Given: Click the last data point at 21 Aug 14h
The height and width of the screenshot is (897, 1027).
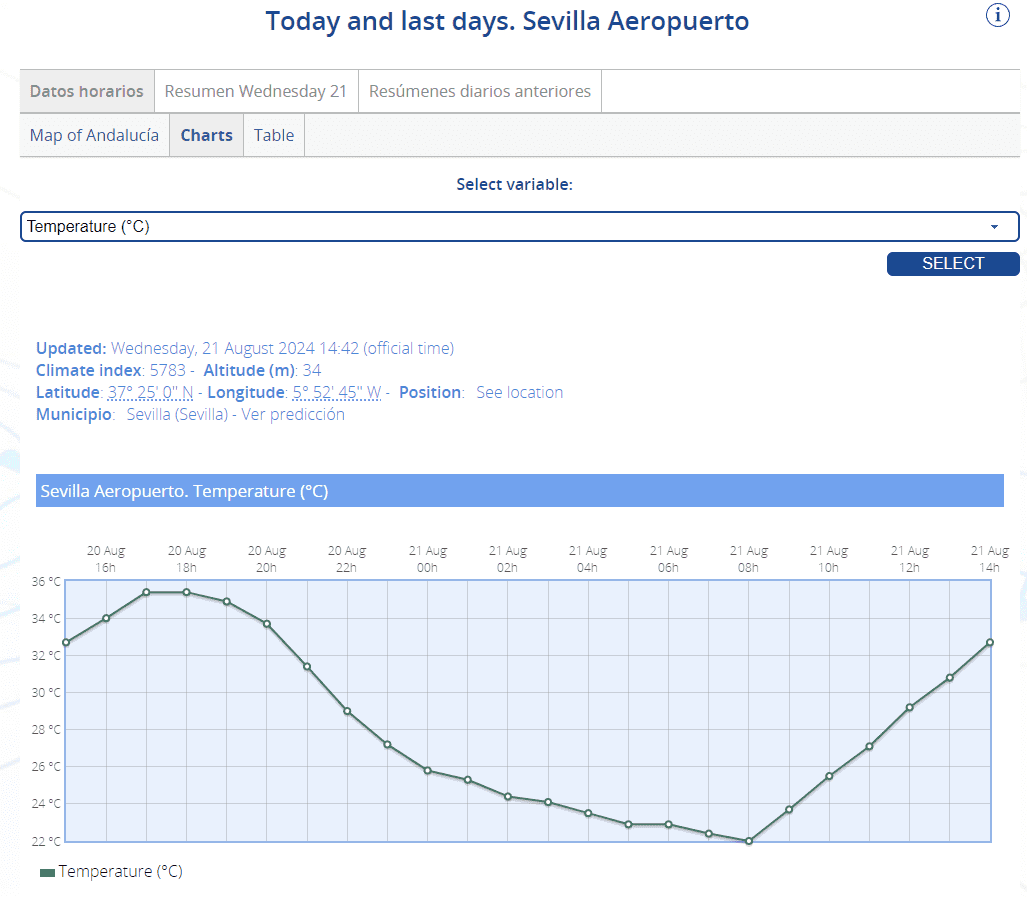Looking at the screenshot, I should coord(990,642).
